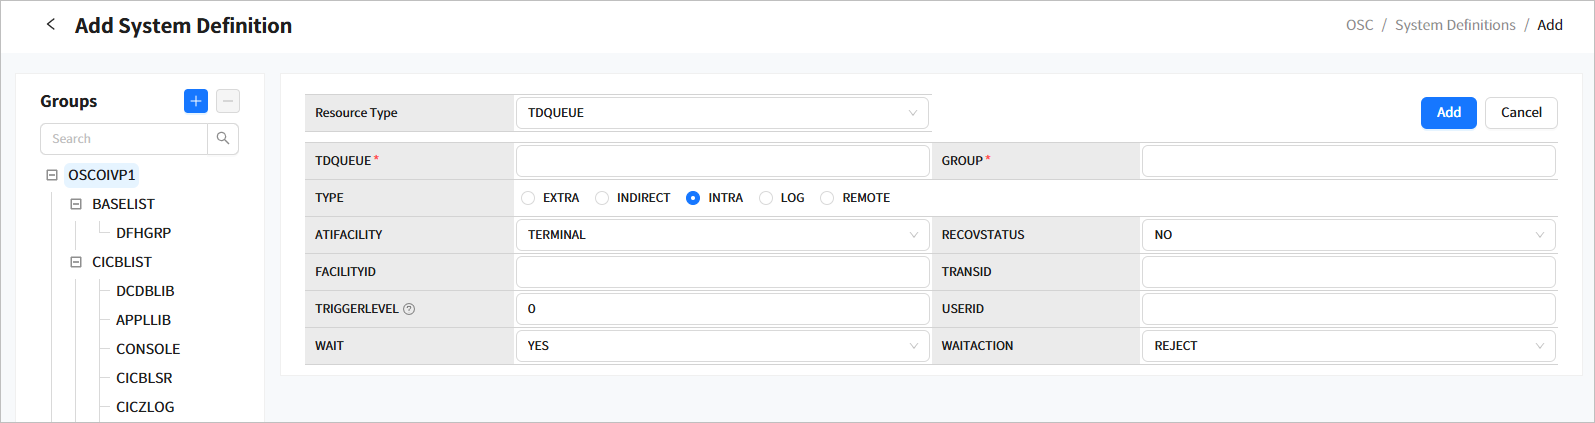Viewport: 1595px width, 423px height.
Task: Click the OSC breadcrumb link
Action: (1359, 25)
